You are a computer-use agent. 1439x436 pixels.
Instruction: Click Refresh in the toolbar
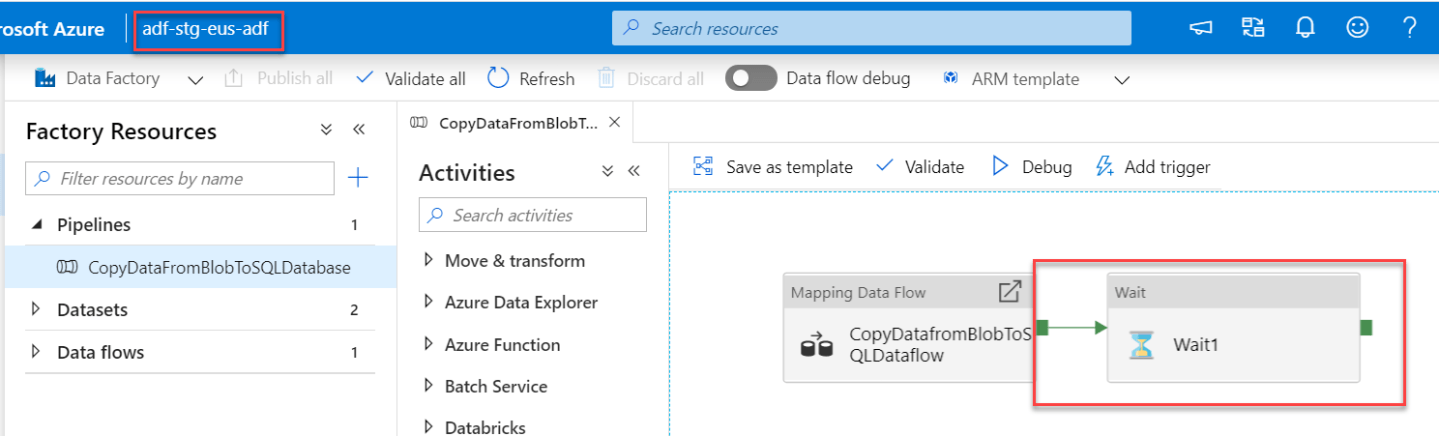coord(531,78)
